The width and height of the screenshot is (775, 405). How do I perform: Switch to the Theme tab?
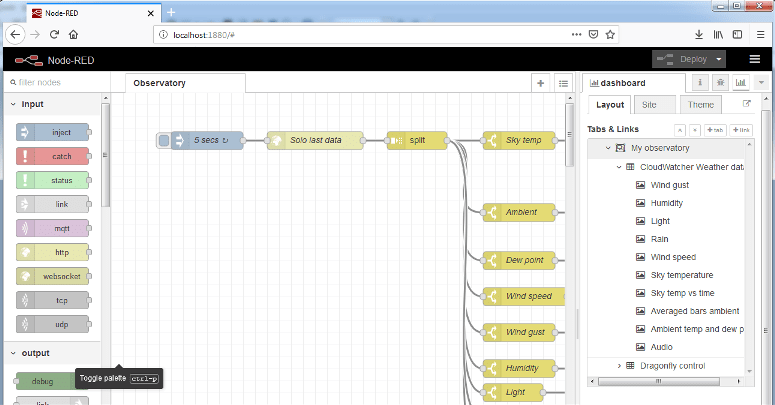(700, 105)
